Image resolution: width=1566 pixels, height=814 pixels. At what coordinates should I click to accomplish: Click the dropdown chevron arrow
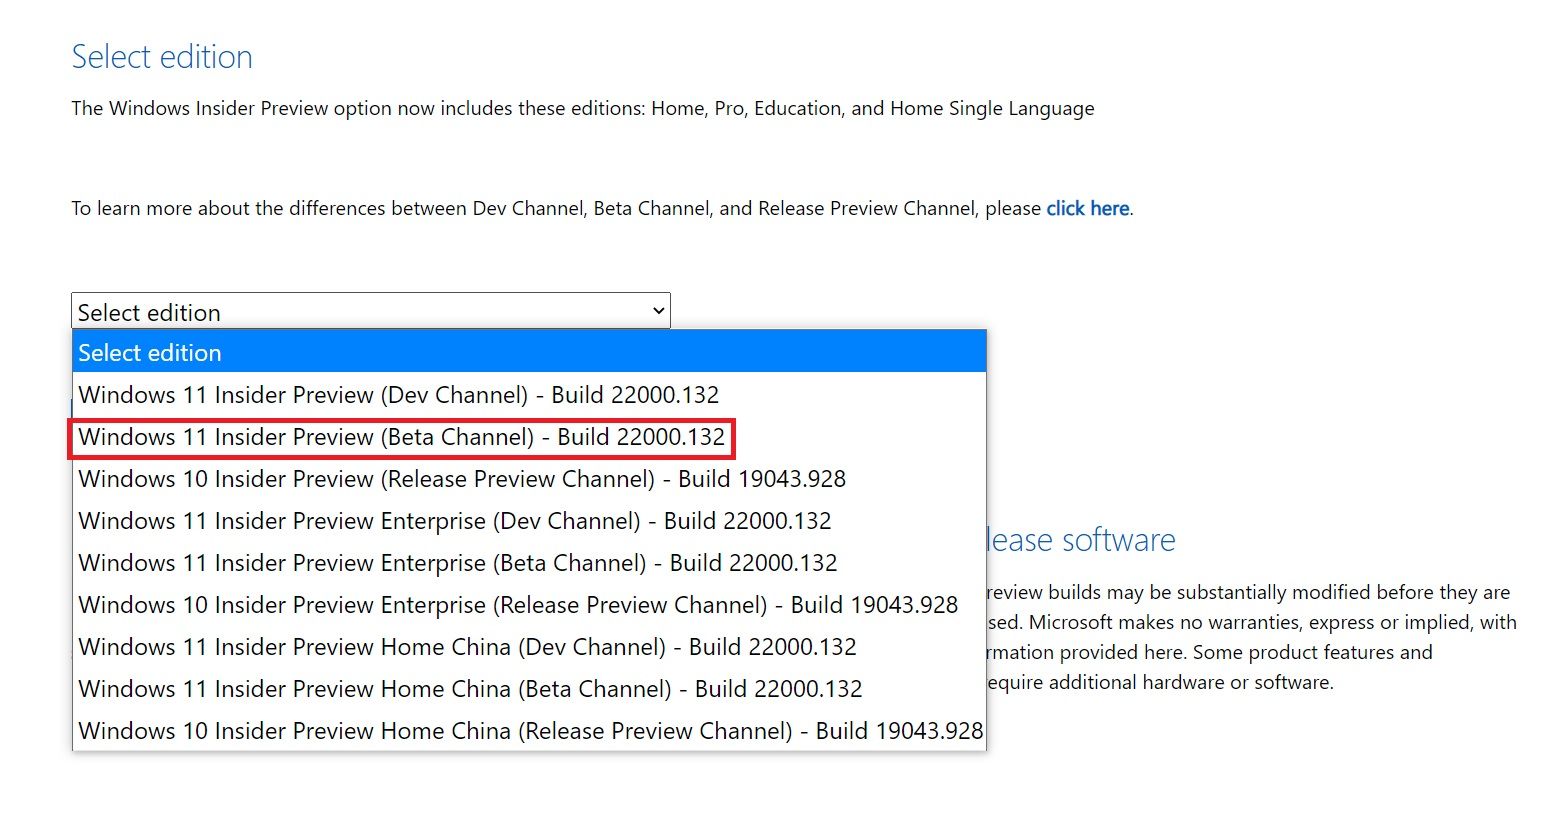[658, 311]
